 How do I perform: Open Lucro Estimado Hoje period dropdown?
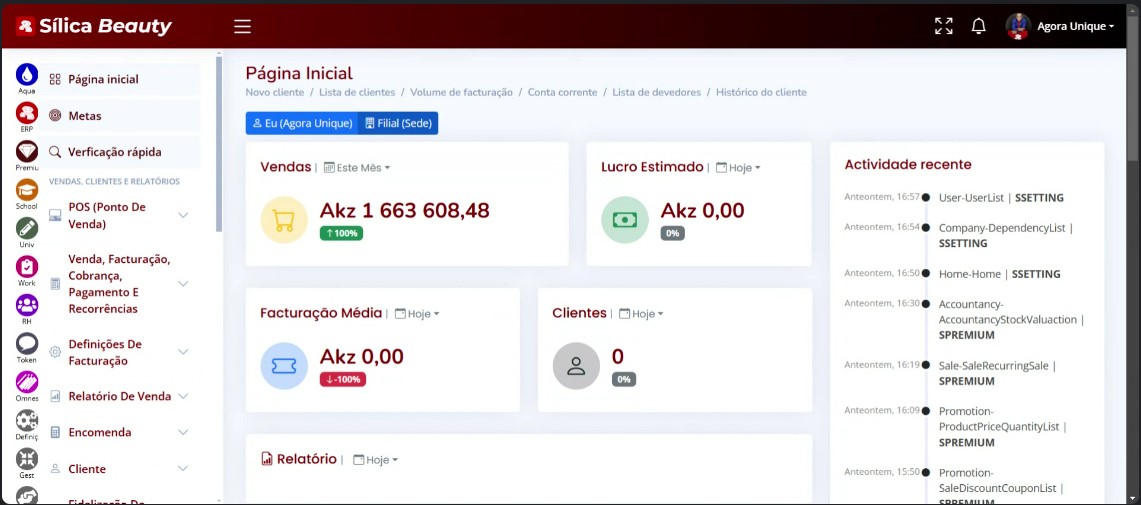click(738, 167)
